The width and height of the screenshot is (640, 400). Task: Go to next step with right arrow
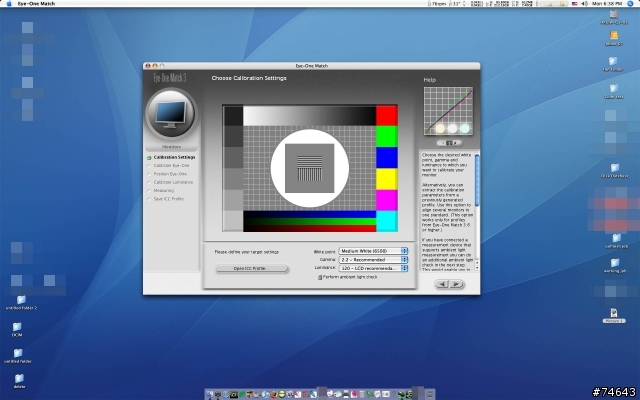coord(457,284)
